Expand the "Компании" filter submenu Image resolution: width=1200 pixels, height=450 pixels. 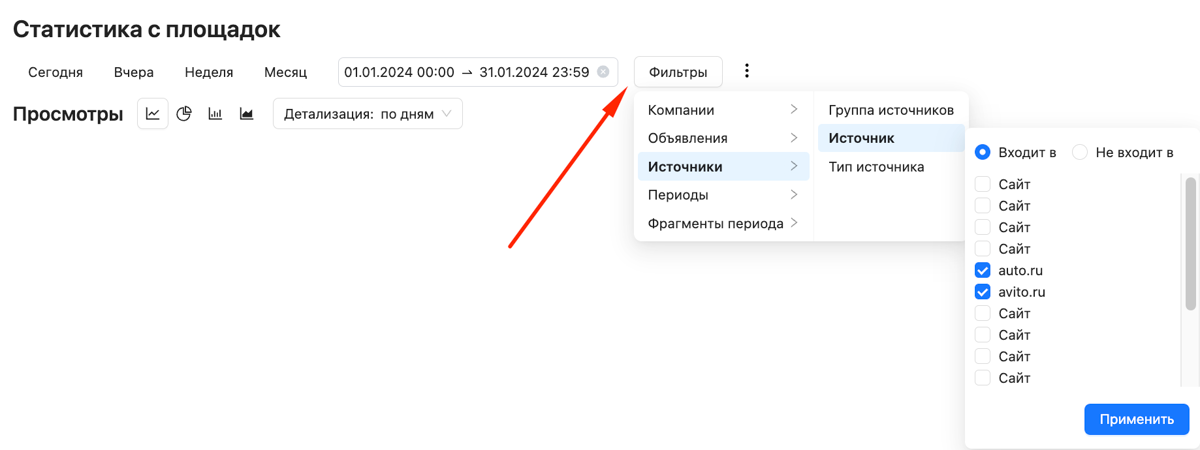click(722, 110)
